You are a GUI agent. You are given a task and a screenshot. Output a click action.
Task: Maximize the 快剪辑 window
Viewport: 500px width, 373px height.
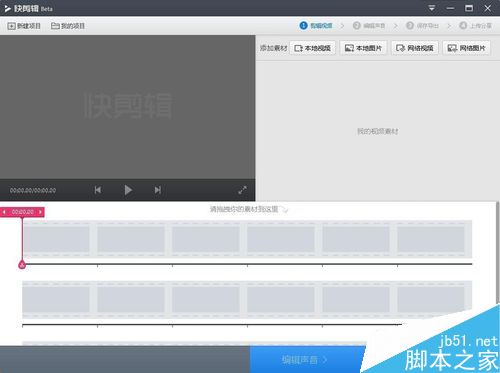(469, 8)
